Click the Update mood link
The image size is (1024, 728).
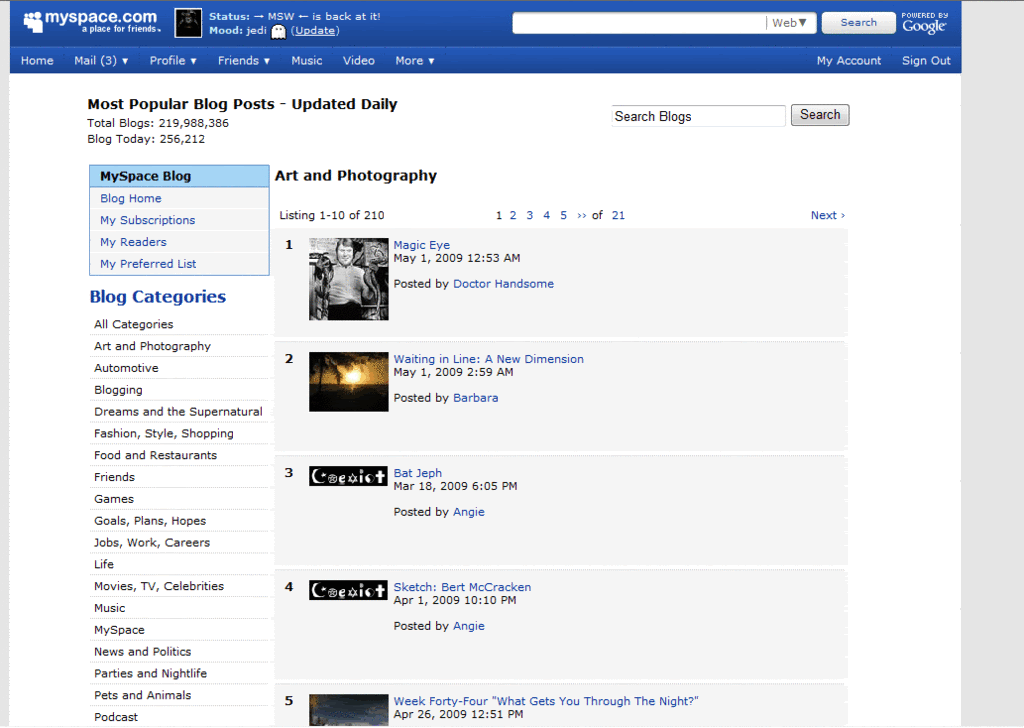pyautogui.click(x=315, y=31)
